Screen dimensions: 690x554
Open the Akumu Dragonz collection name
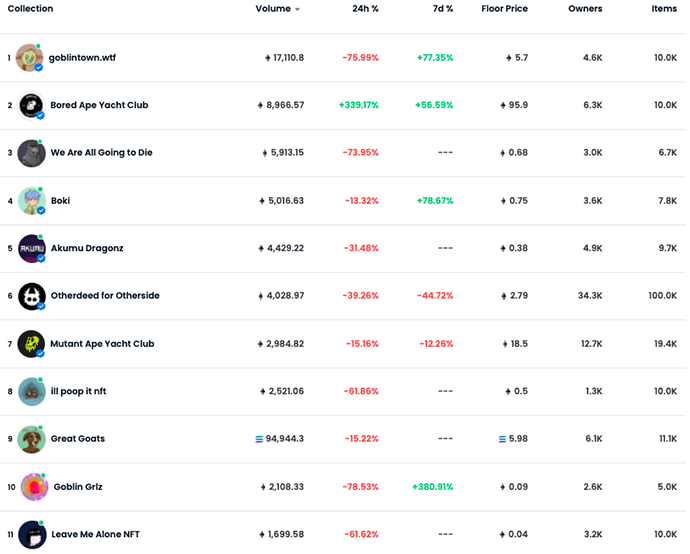pyautogui.click(x=87, y=248)
